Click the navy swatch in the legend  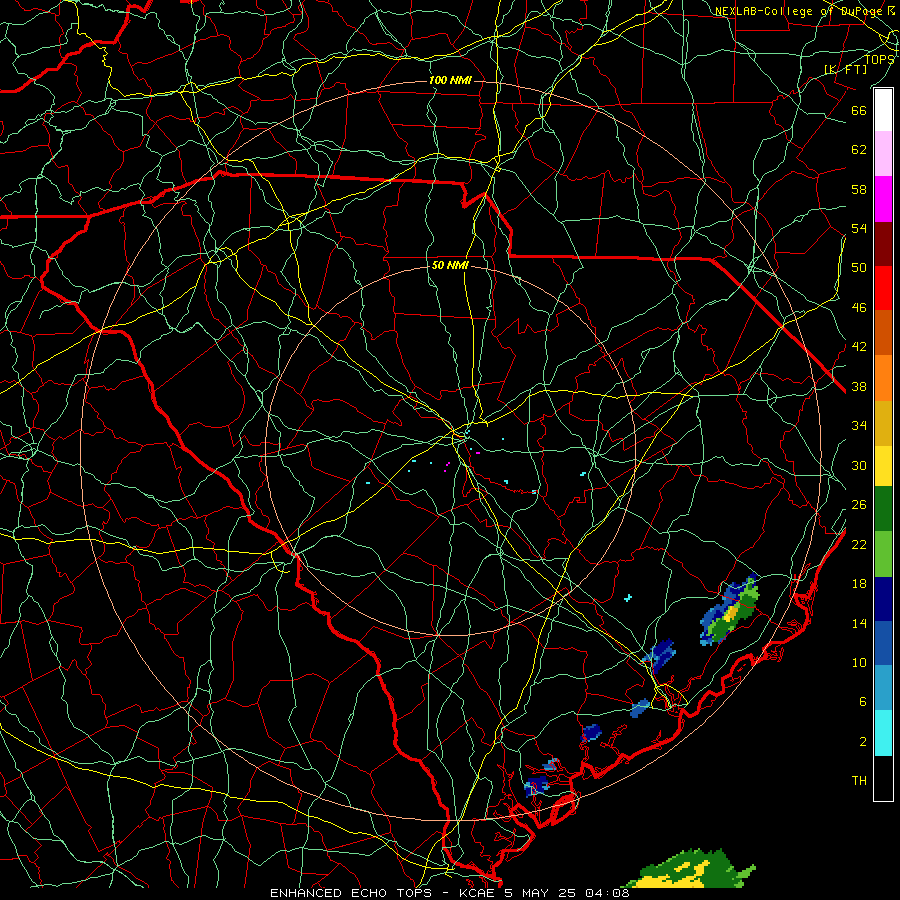(883, 599)
